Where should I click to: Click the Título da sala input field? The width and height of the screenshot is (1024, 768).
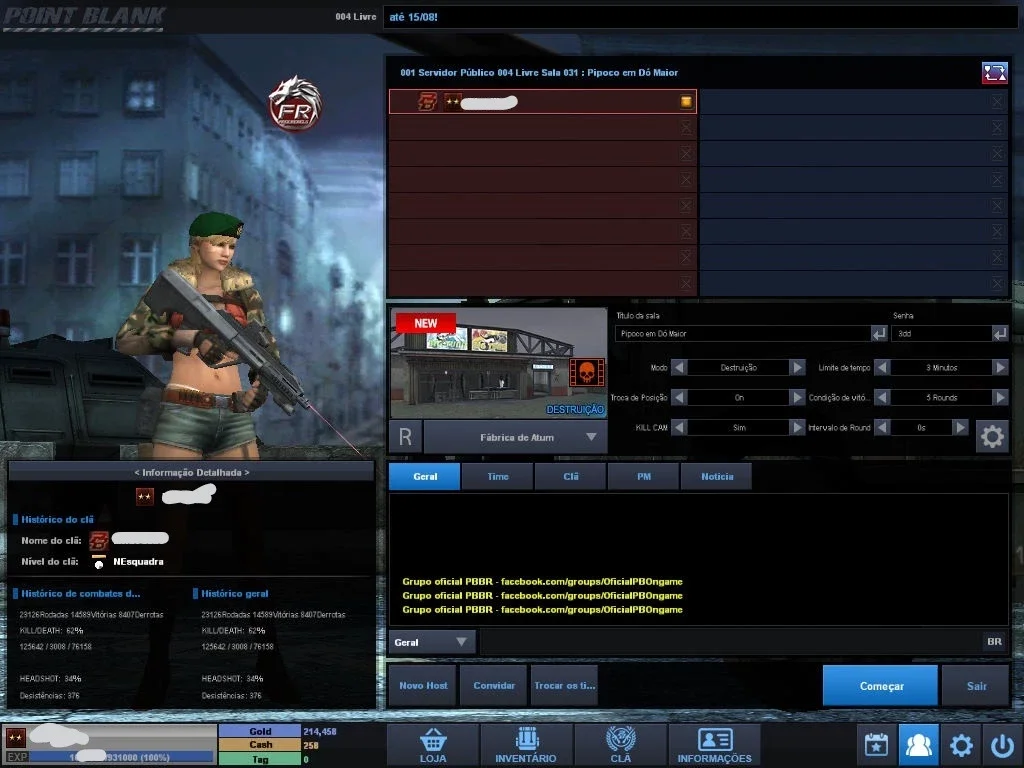[743, 334]
